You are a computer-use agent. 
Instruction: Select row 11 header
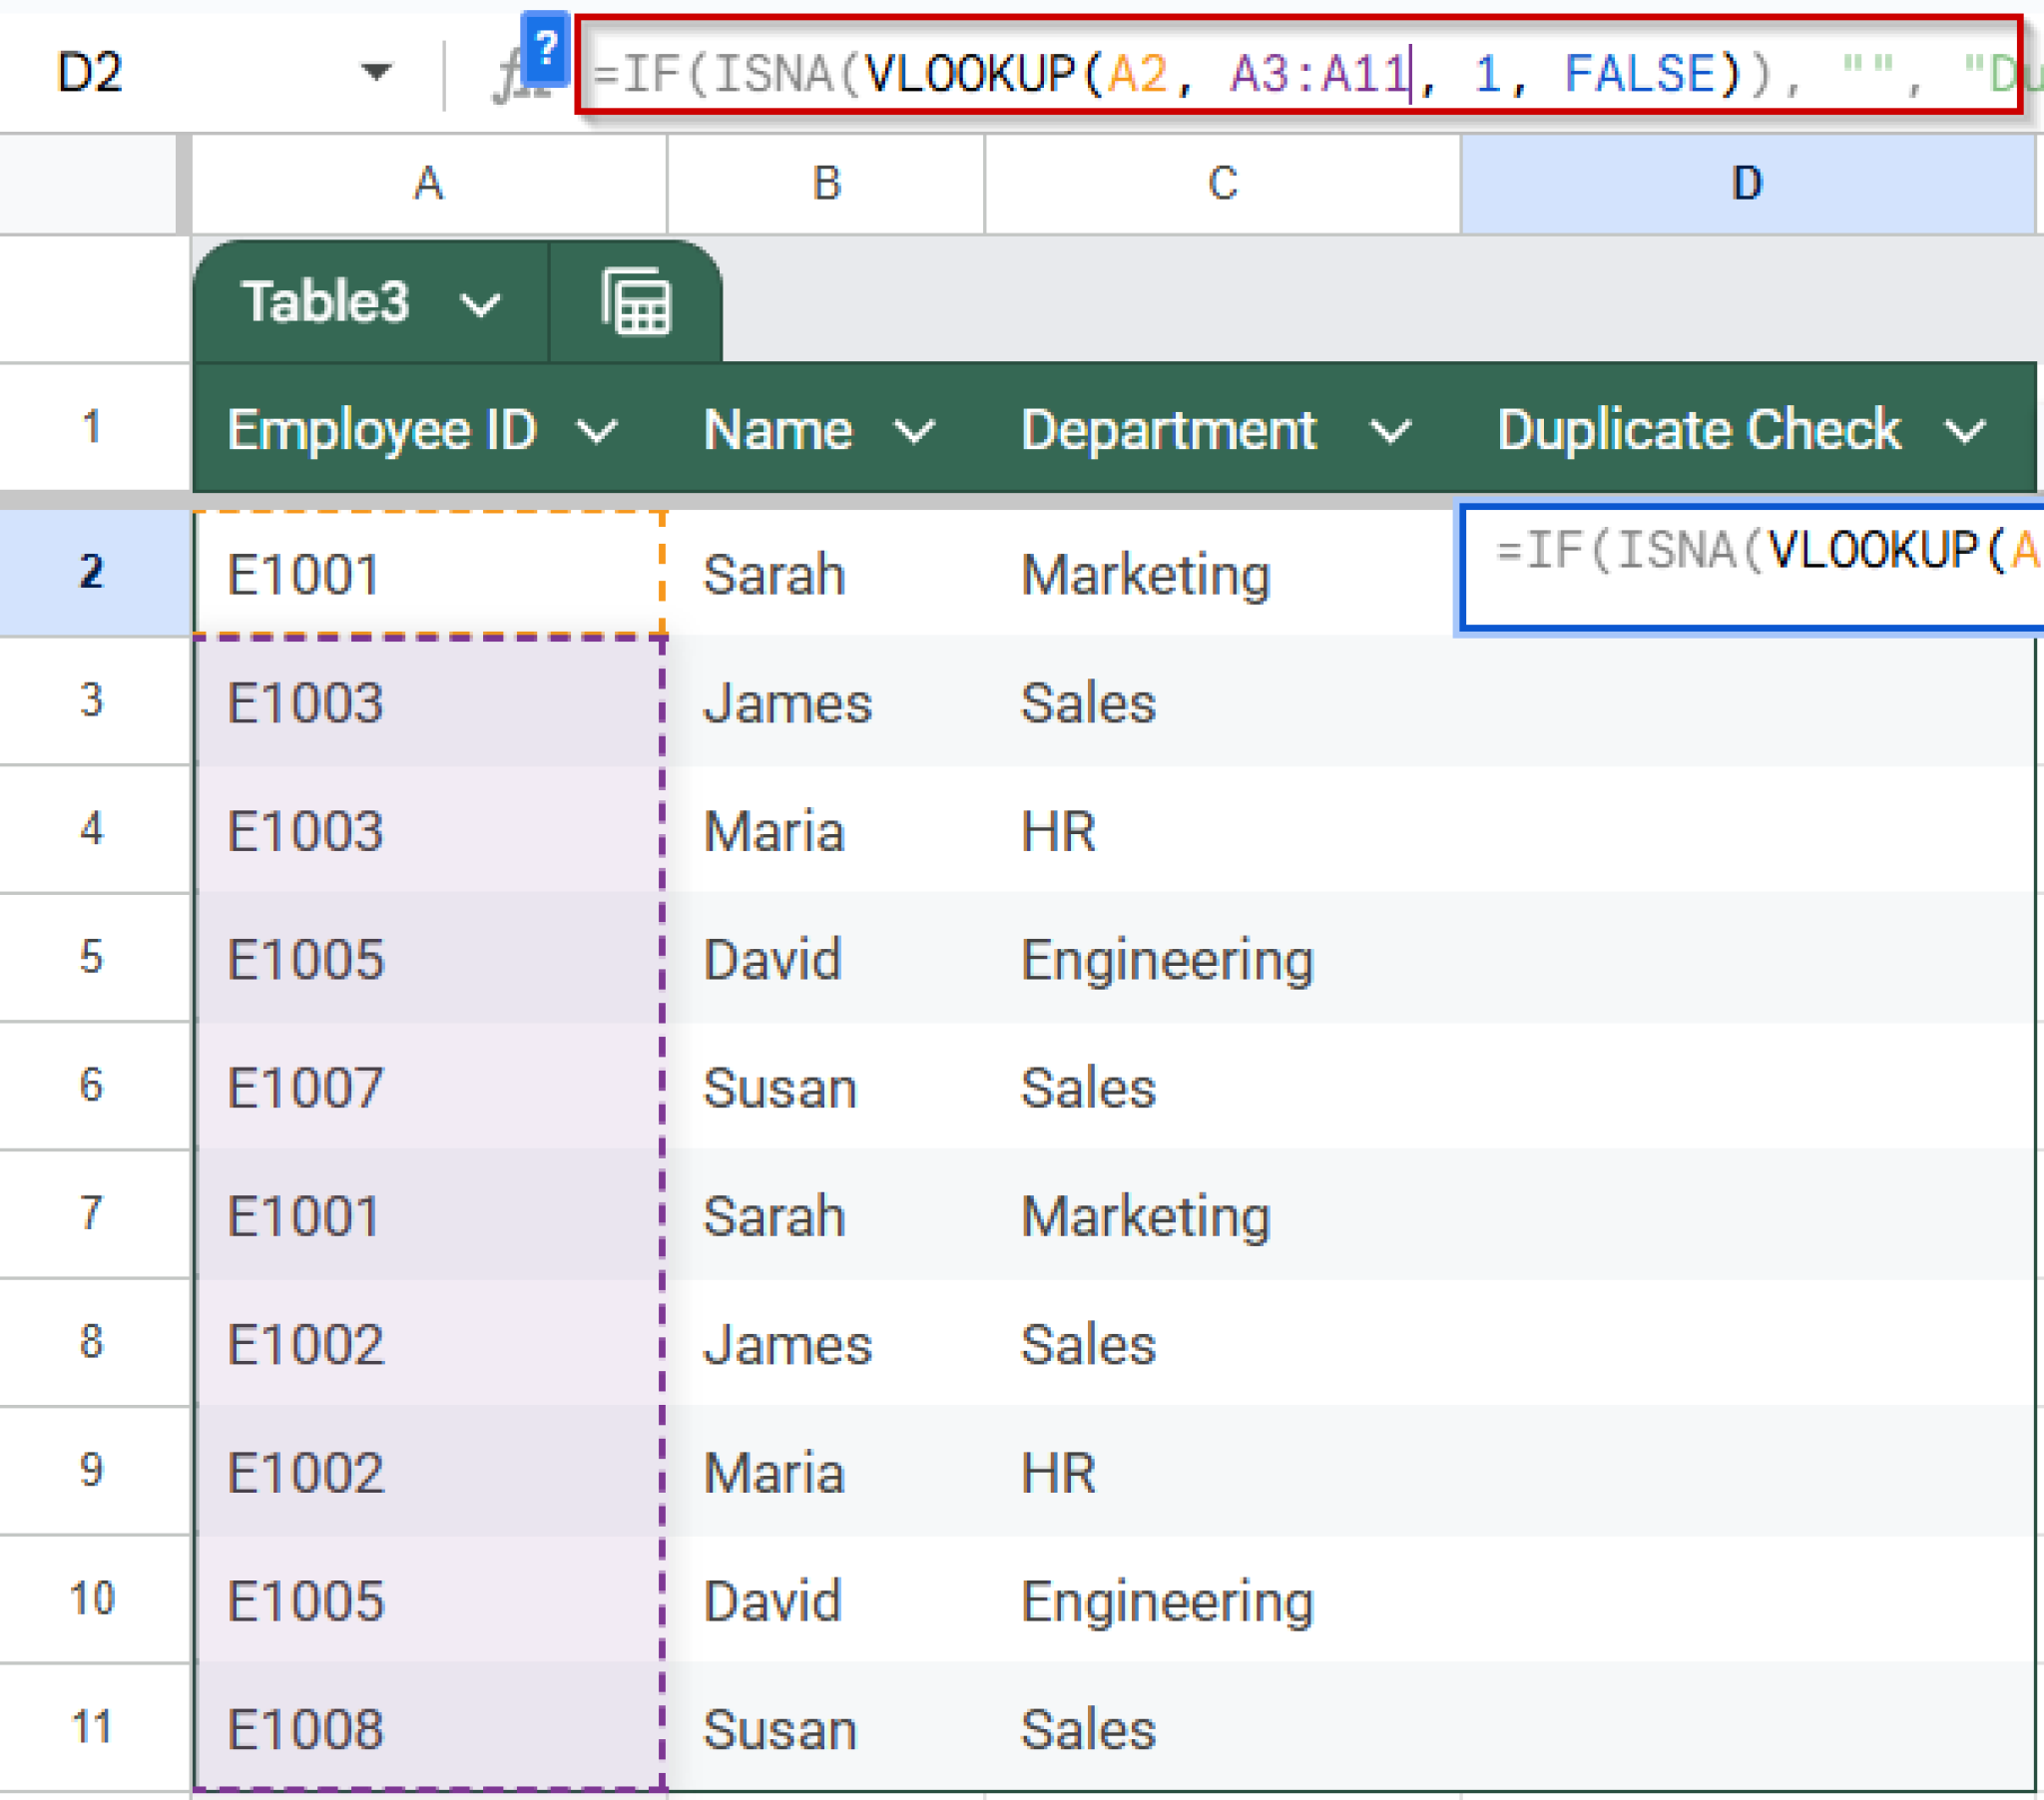pyautogui.click(x=92, y=1727)
